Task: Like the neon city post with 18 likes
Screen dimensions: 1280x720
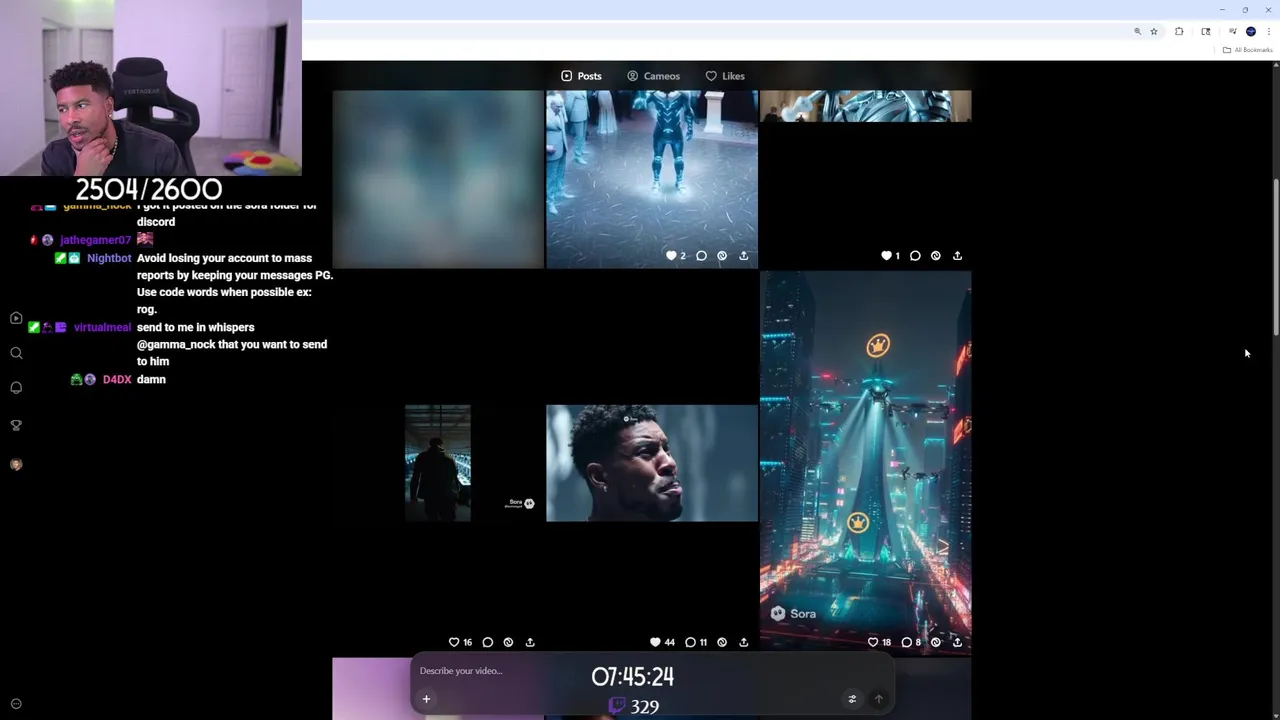Action: pos(873,642)
